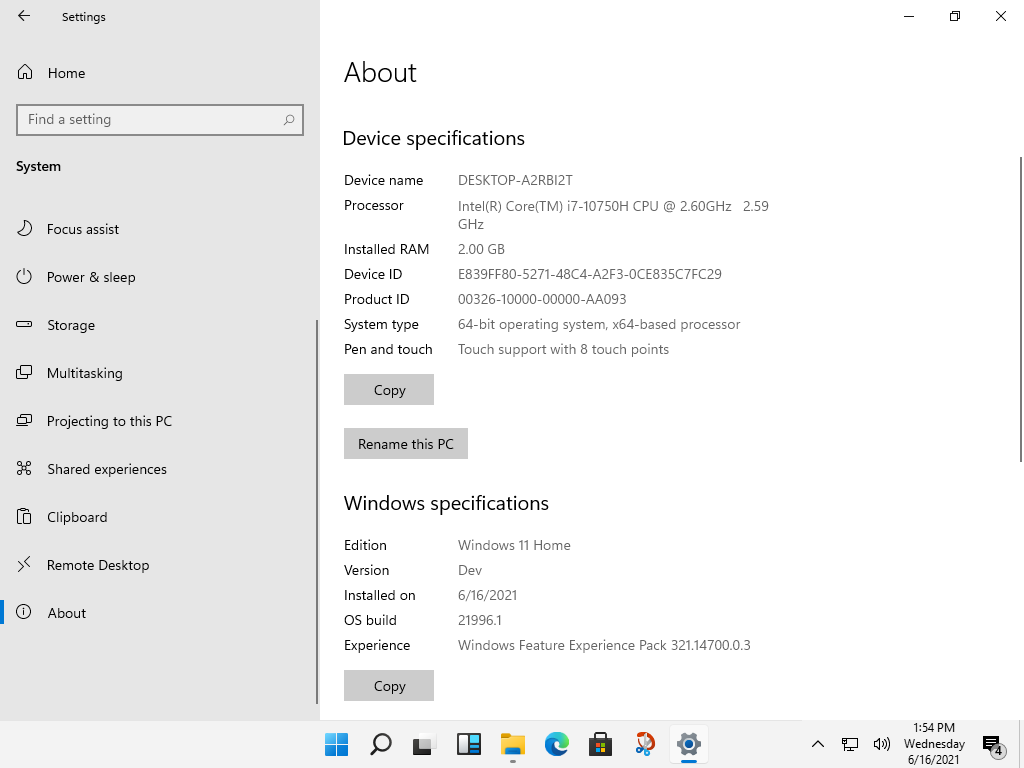Open File Explorer from taskbar
Image resolution: width=1024 pixels, height=768 pixels.
tap(513, 744)
